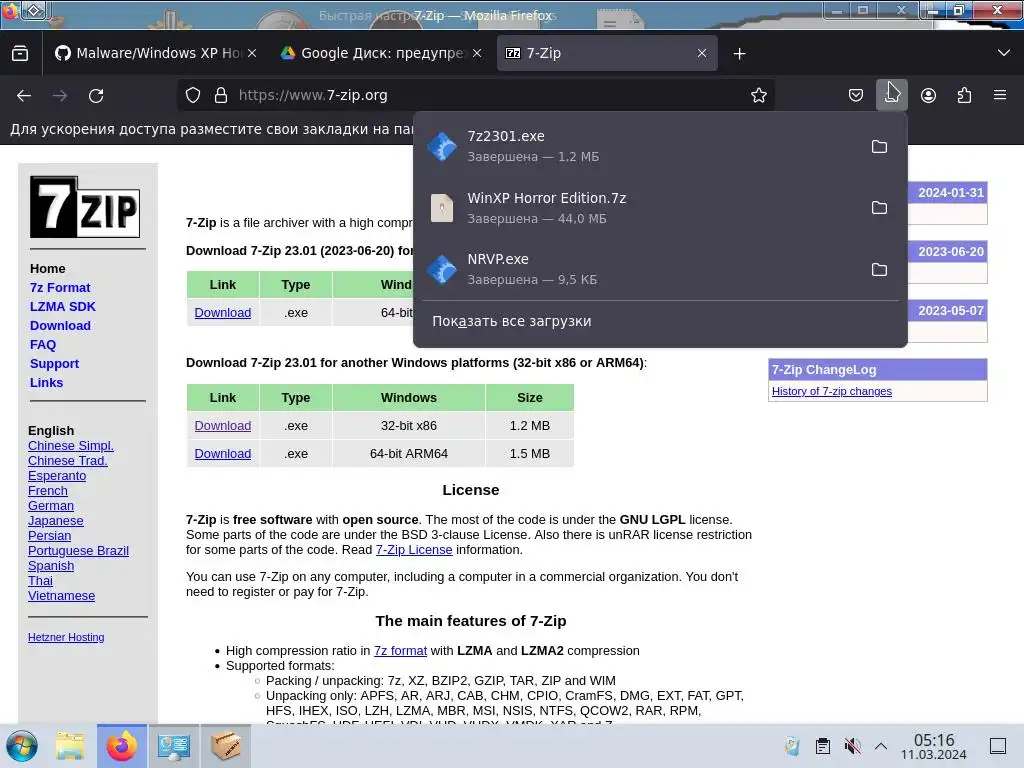Screen dimensions: 1024x768
Task: Open the Windows Start menu
Action: click(22, 746)
